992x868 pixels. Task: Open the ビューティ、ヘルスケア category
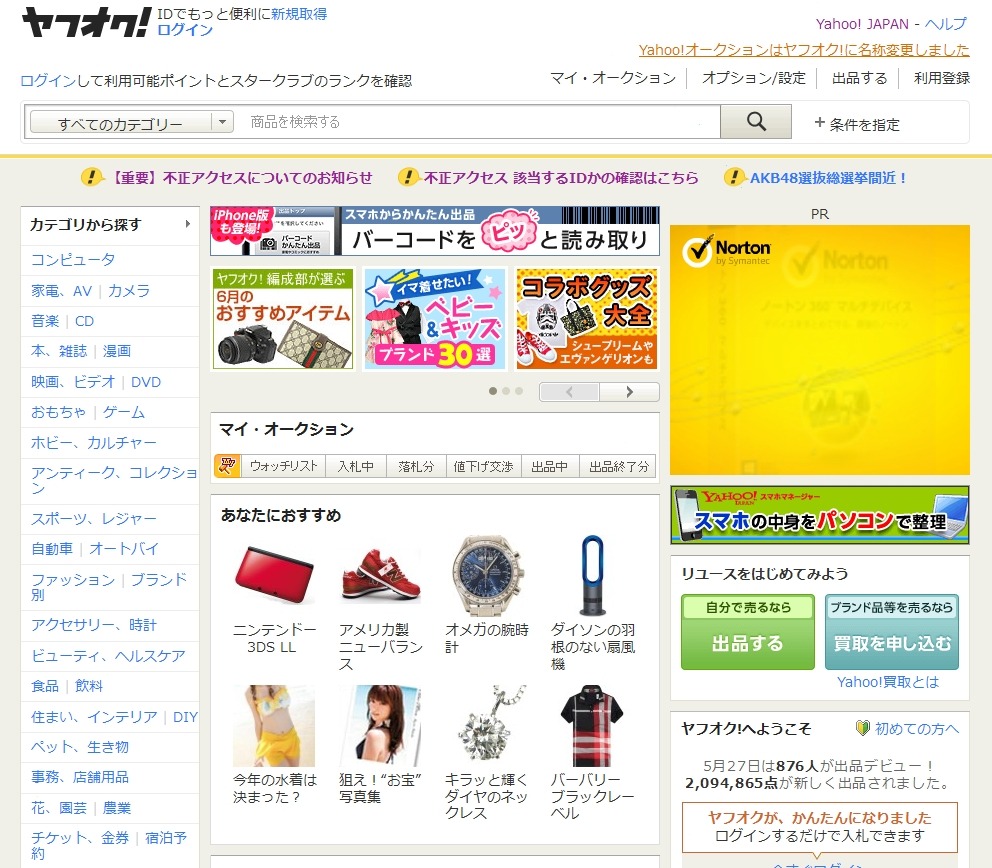coord(108,655)
